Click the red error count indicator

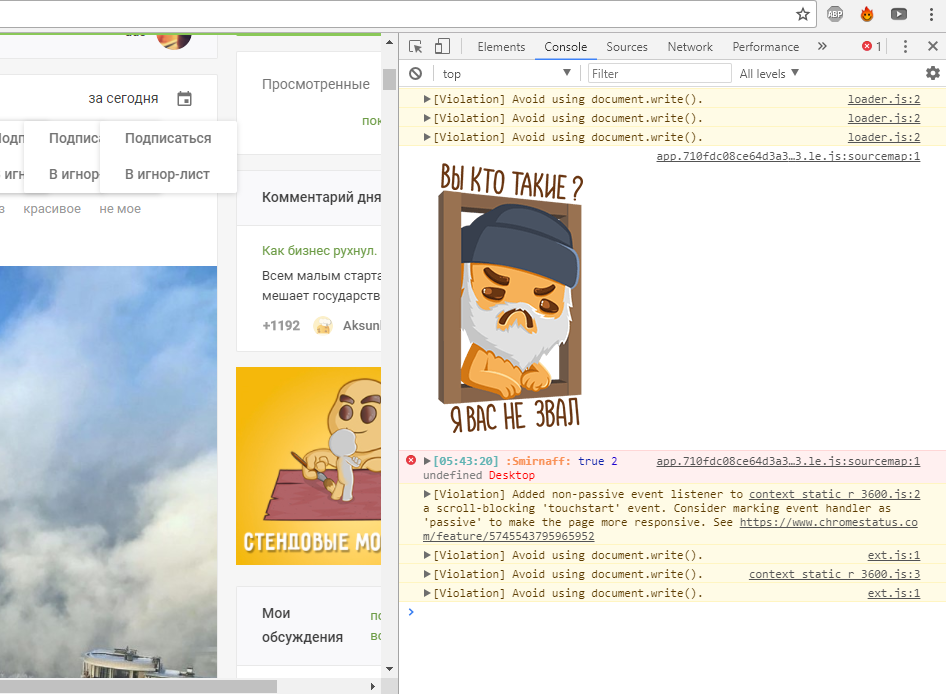(x=872, y=47)
